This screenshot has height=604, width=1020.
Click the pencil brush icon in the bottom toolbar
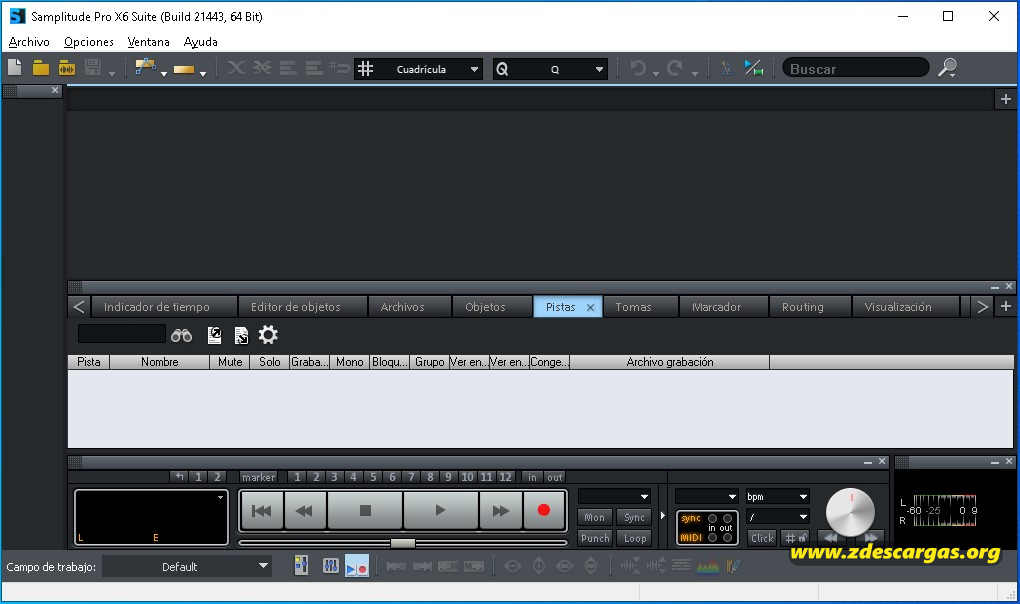pos(733,566)
